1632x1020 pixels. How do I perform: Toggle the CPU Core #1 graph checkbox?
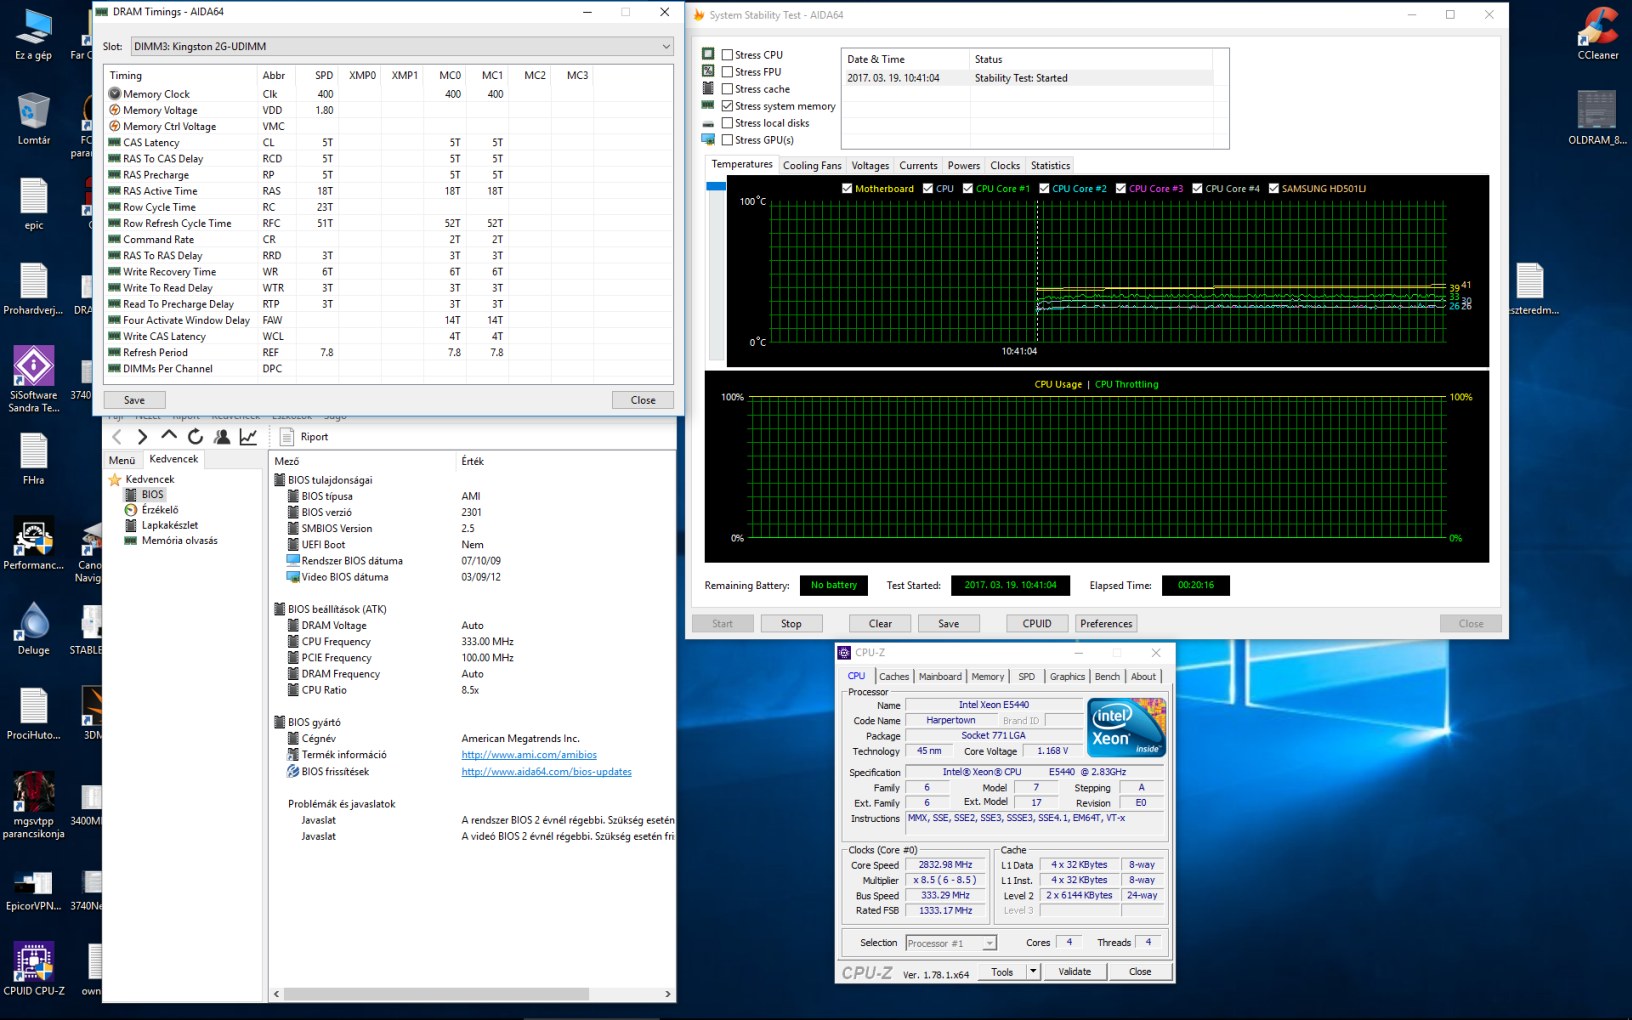click(968, 188)
